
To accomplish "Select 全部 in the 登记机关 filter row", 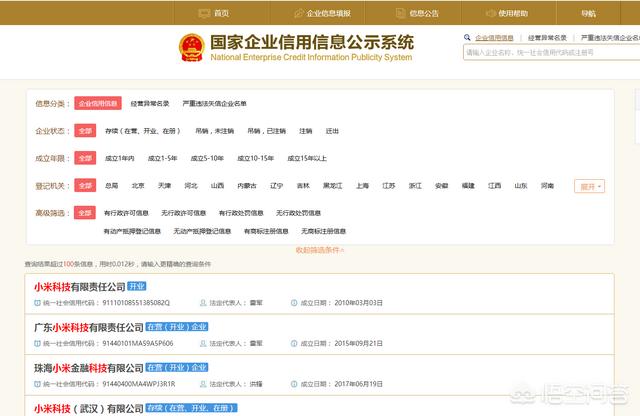I will point(85,185).
